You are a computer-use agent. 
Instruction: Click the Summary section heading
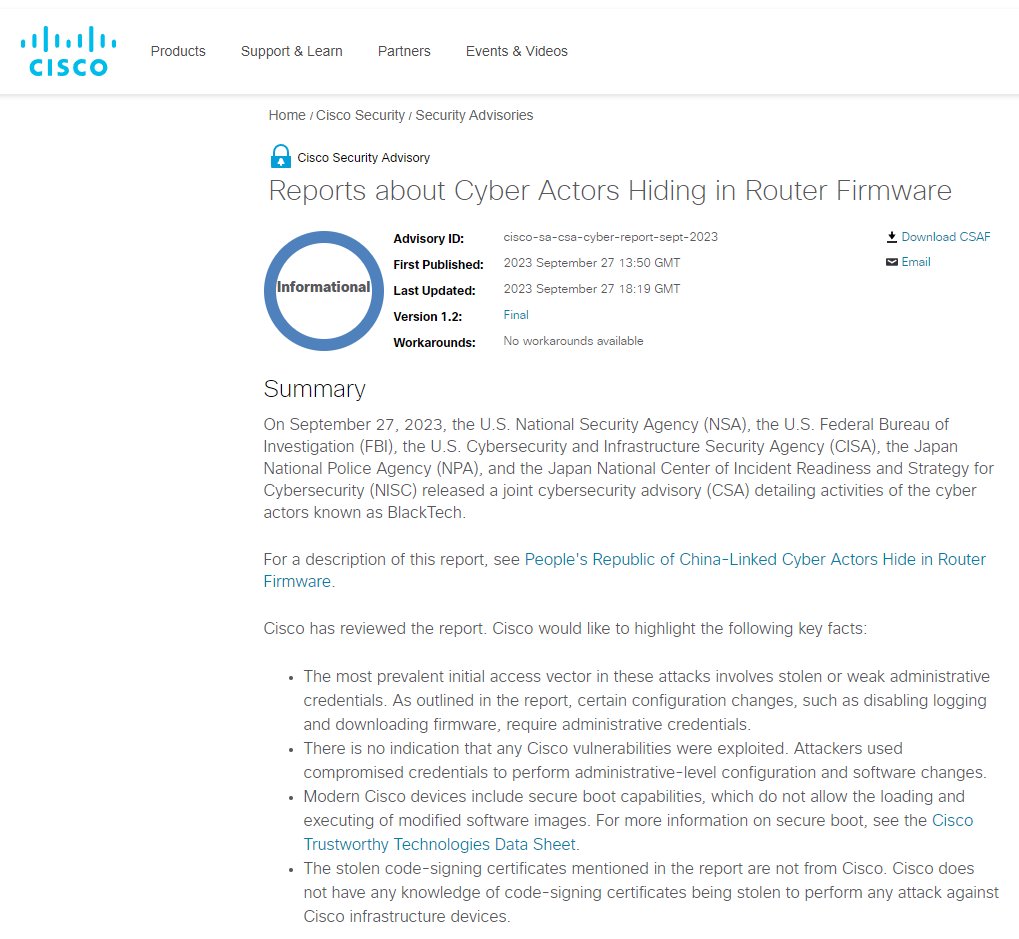[315, 389]
